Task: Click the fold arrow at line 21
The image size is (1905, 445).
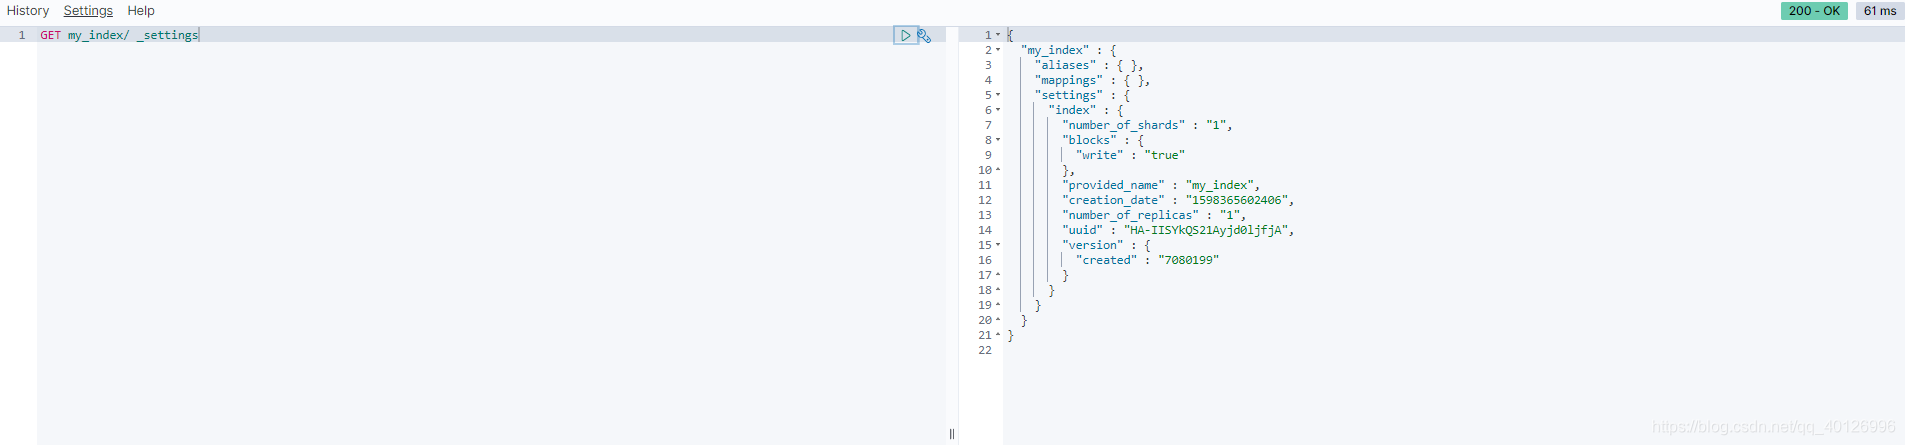Action: [998, 335]
